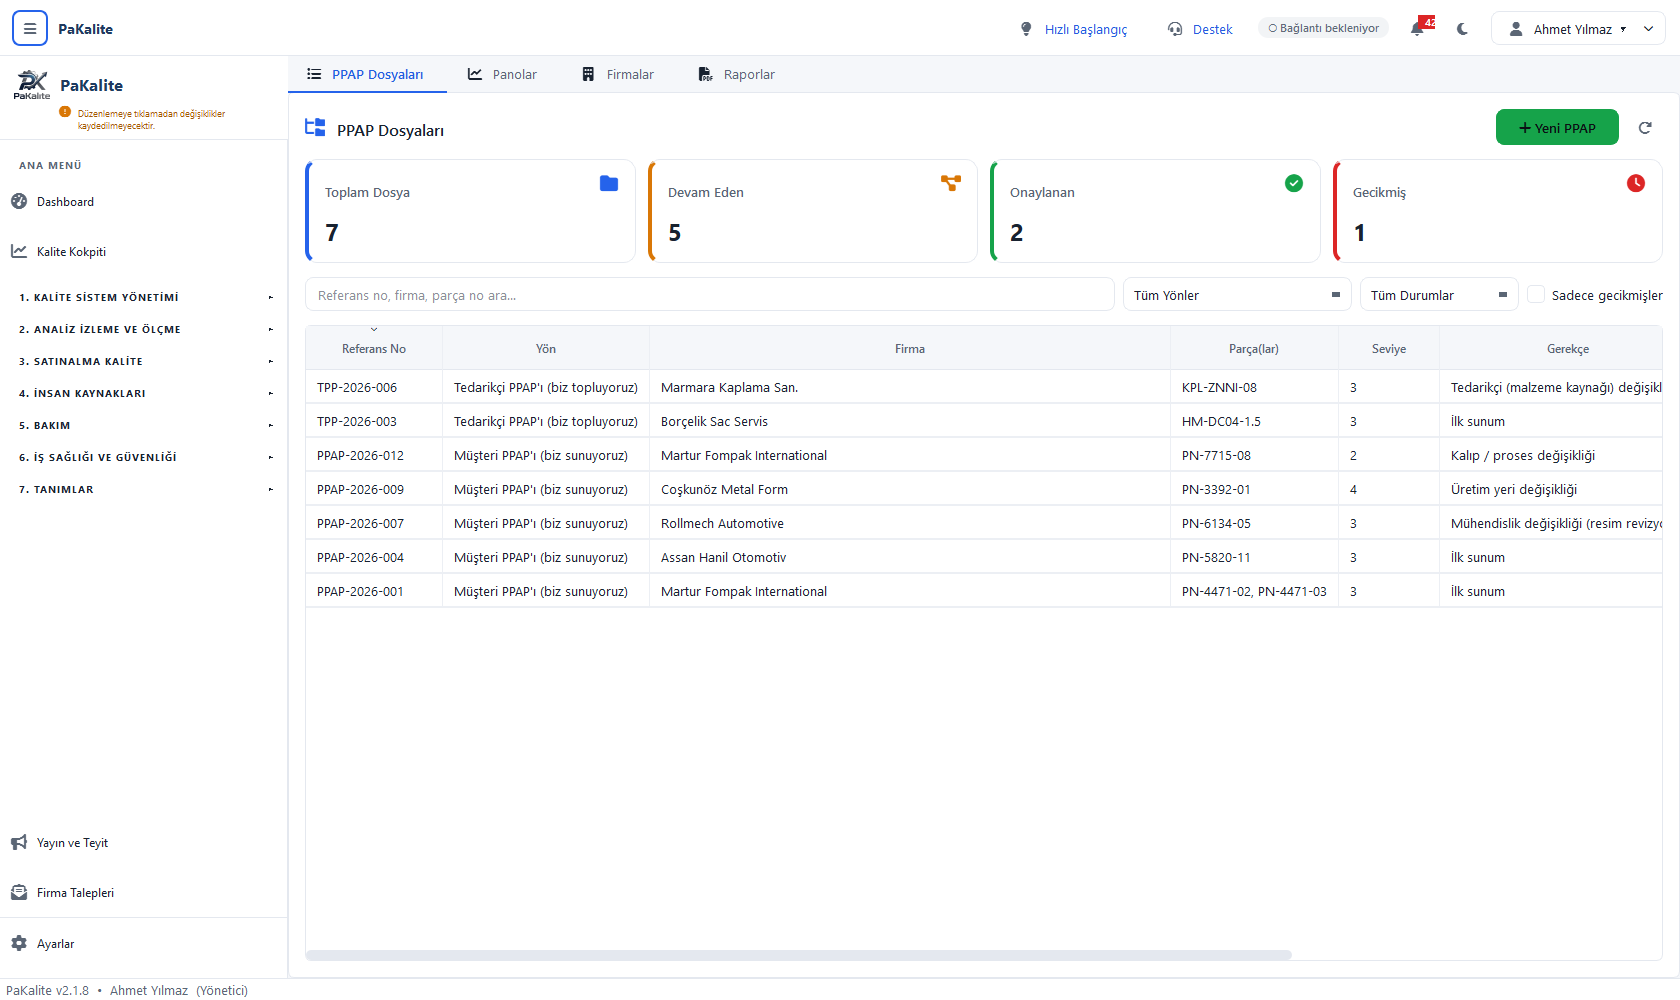The image size is (1680, 1000).
Task: Focus the Referans no search field
Action: (x=710, y=295)
